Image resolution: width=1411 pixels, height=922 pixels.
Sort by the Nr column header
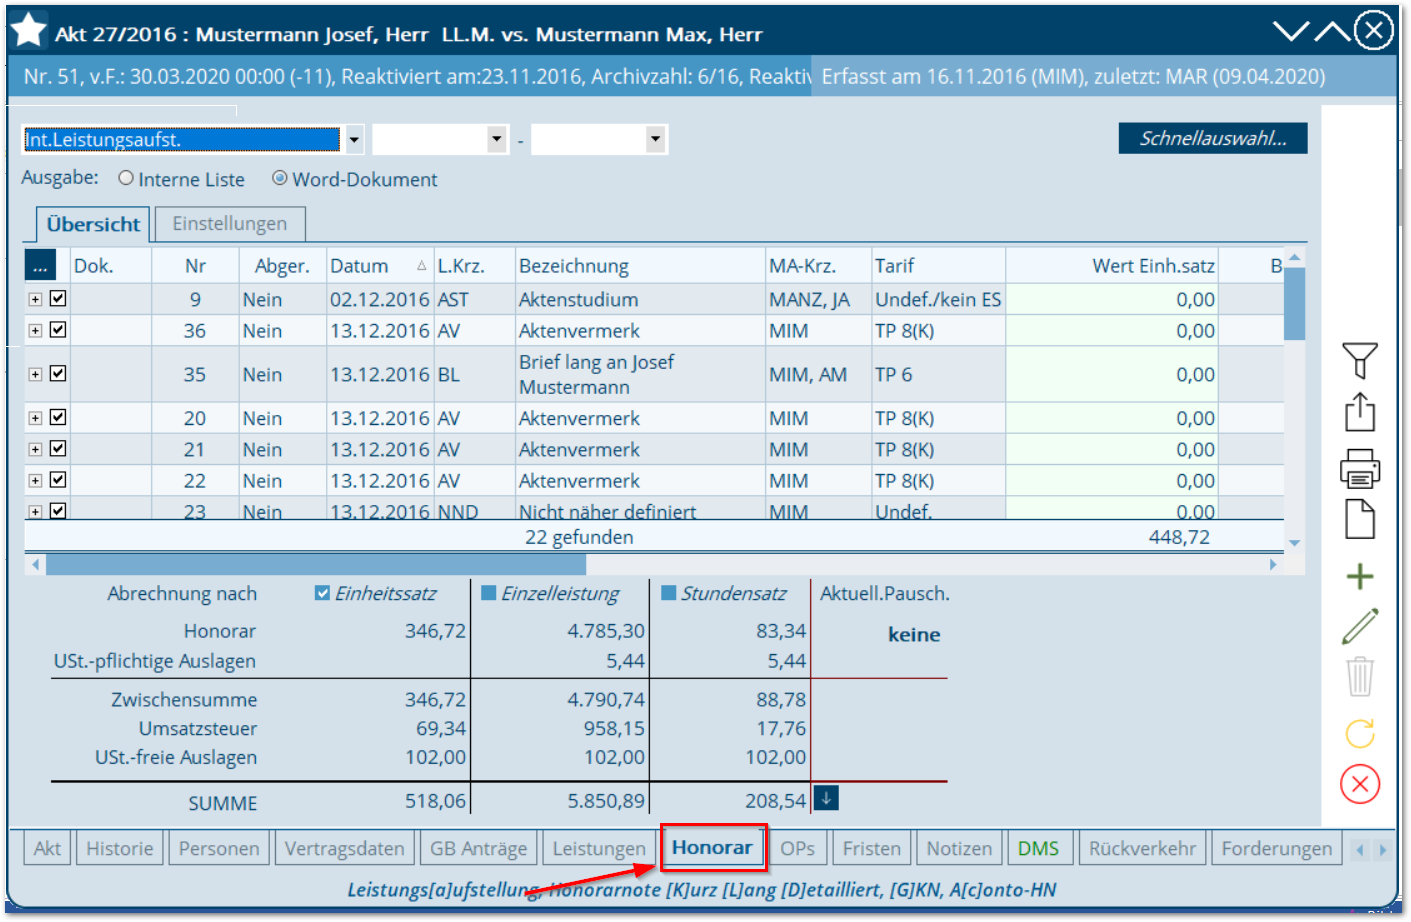point(195,265)
